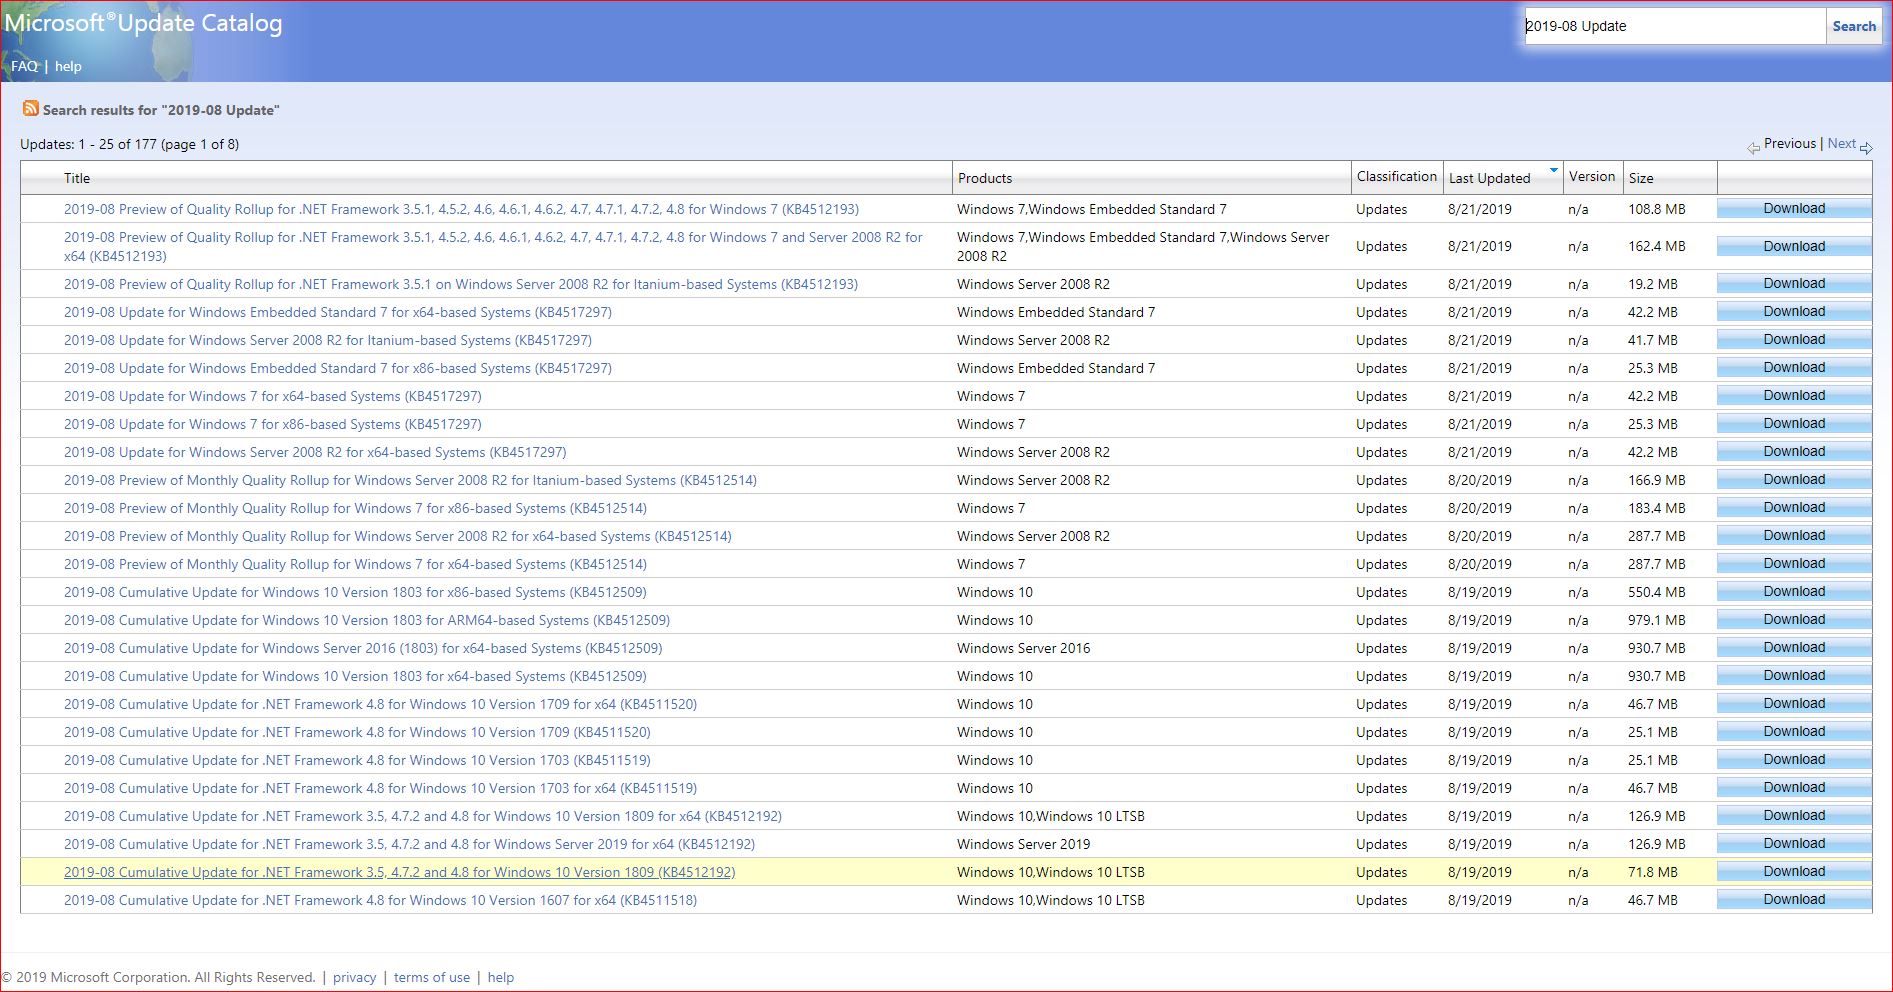The height and width of the screenshot is (992, 1893).
Task: Download the 162.4 MB .NET rollup for x64
Action: tap(1794, 246)
